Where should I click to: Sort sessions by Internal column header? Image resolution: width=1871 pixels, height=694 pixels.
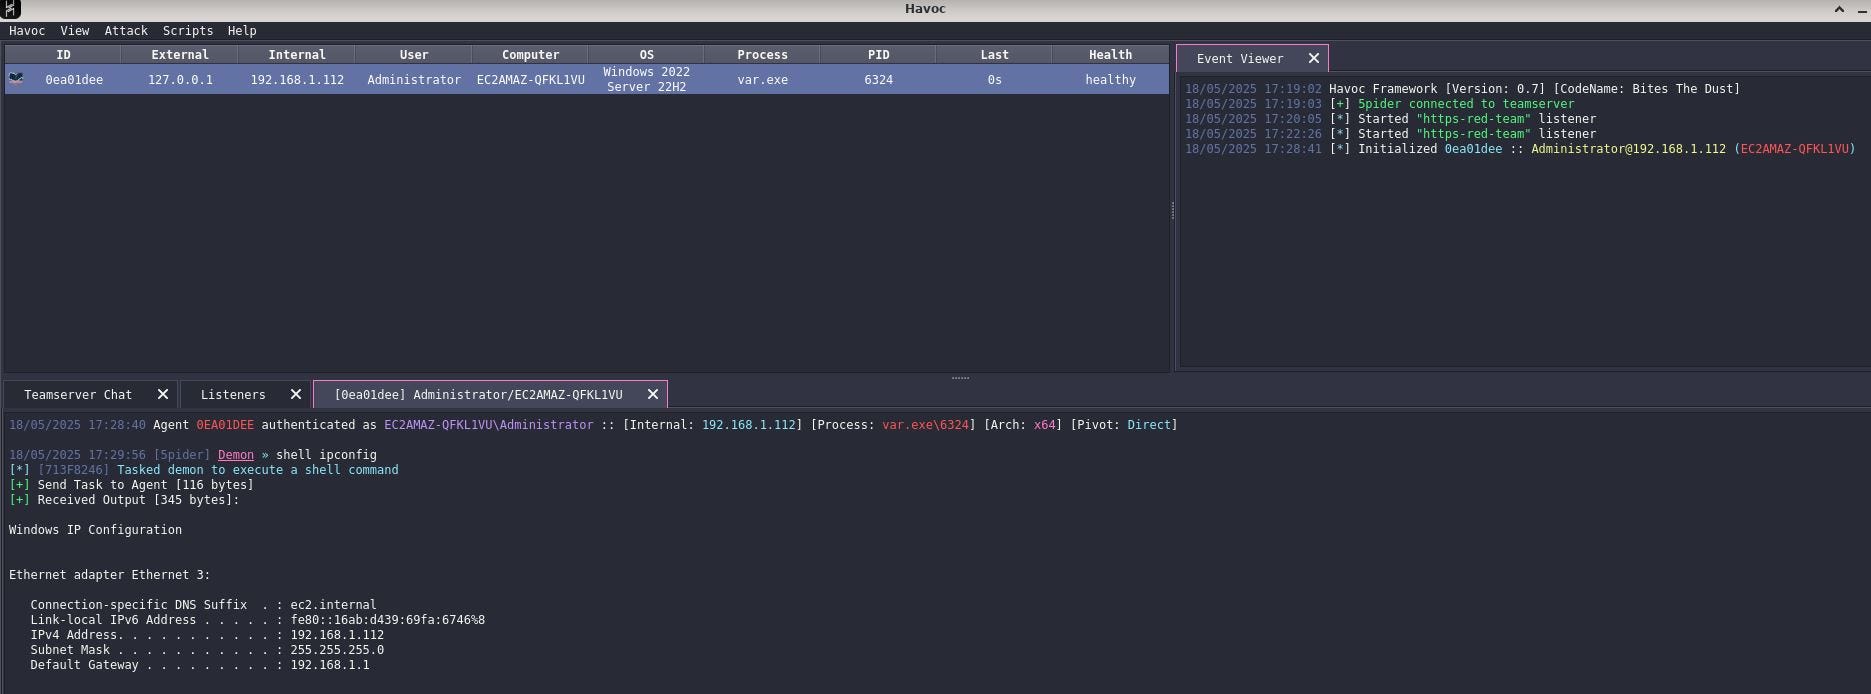tap(297, 55)
